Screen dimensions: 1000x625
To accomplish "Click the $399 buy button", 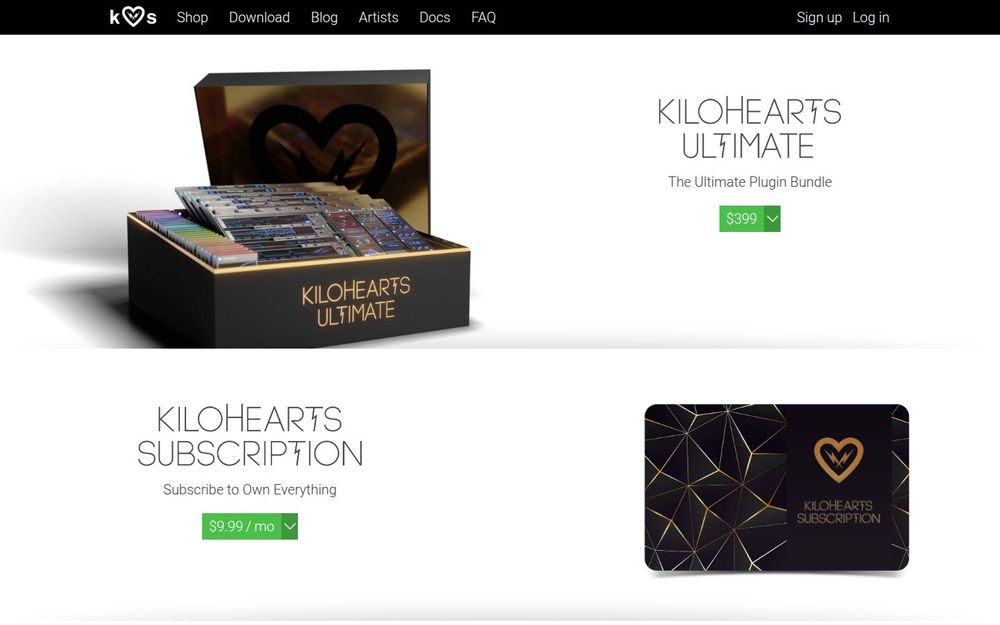I will click(x=741, y=219).
